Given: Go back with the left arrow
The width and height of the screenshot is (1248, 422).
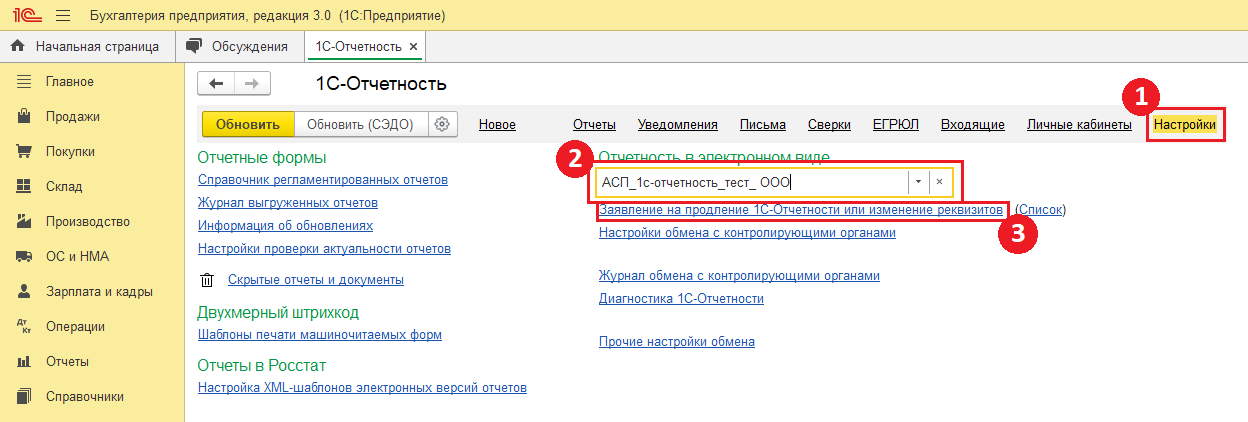Looking at the screenshot, I should [x=216, y=83].
